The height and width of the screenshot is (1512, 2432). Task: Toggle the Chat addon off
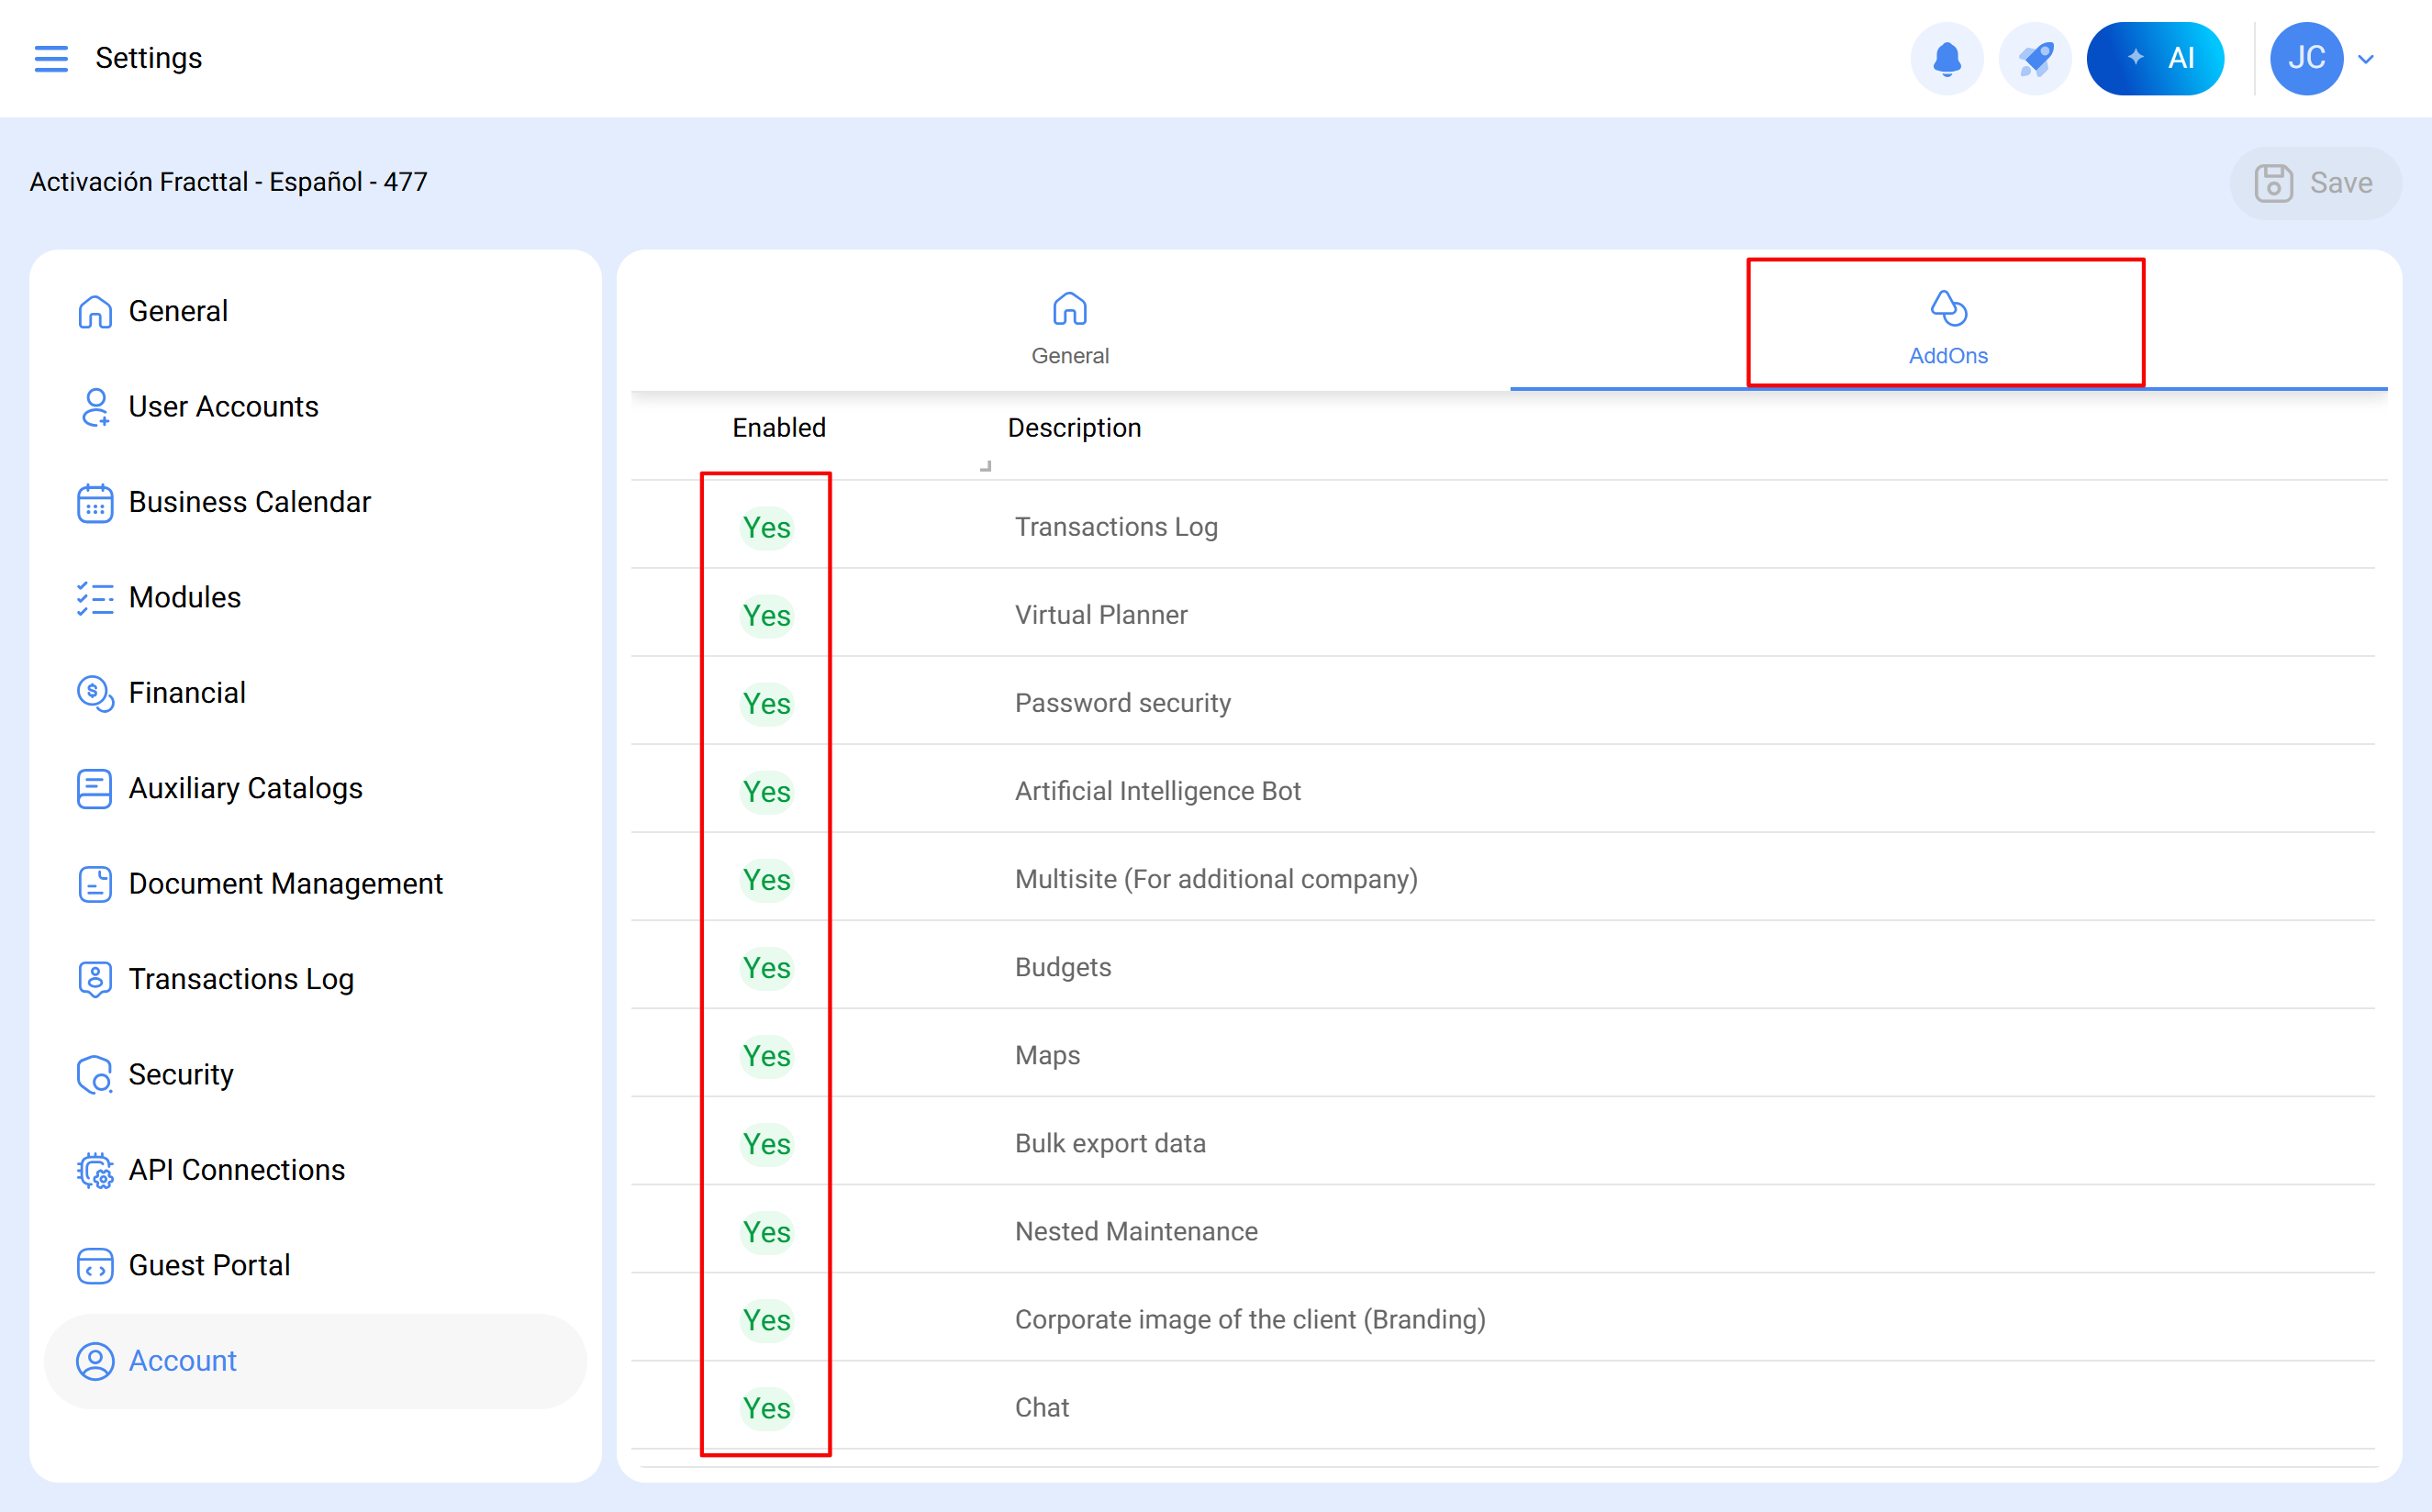[x=766, y=1408]
